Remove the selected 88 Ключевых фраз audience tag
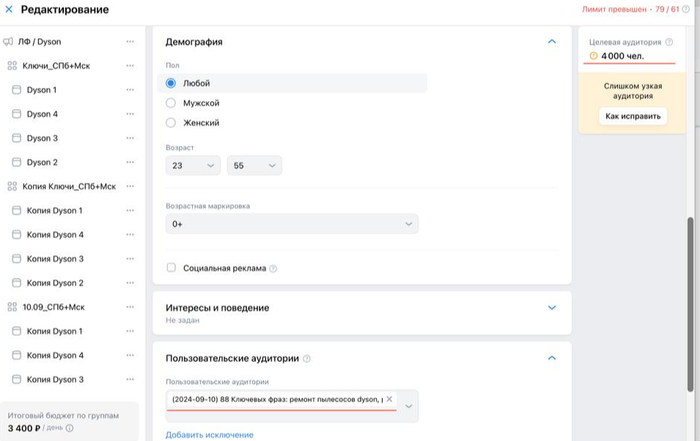This screenshot has height=441, width=700. pyautogui.click(x=390, y=399)
